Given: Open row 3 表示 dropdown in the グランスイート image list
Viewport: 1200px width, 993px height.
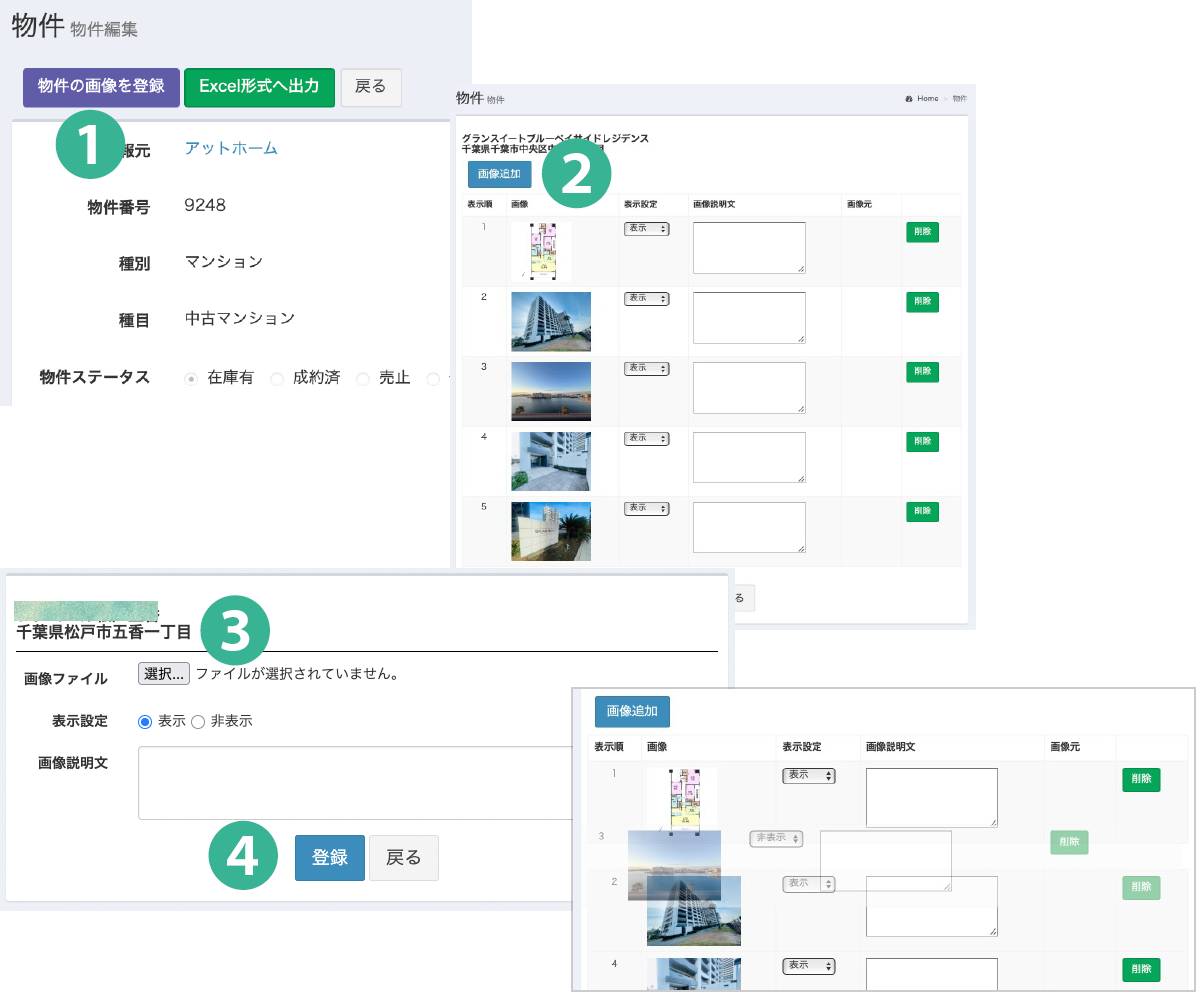Looking at the screenshot, I should (x=646, y=368).
